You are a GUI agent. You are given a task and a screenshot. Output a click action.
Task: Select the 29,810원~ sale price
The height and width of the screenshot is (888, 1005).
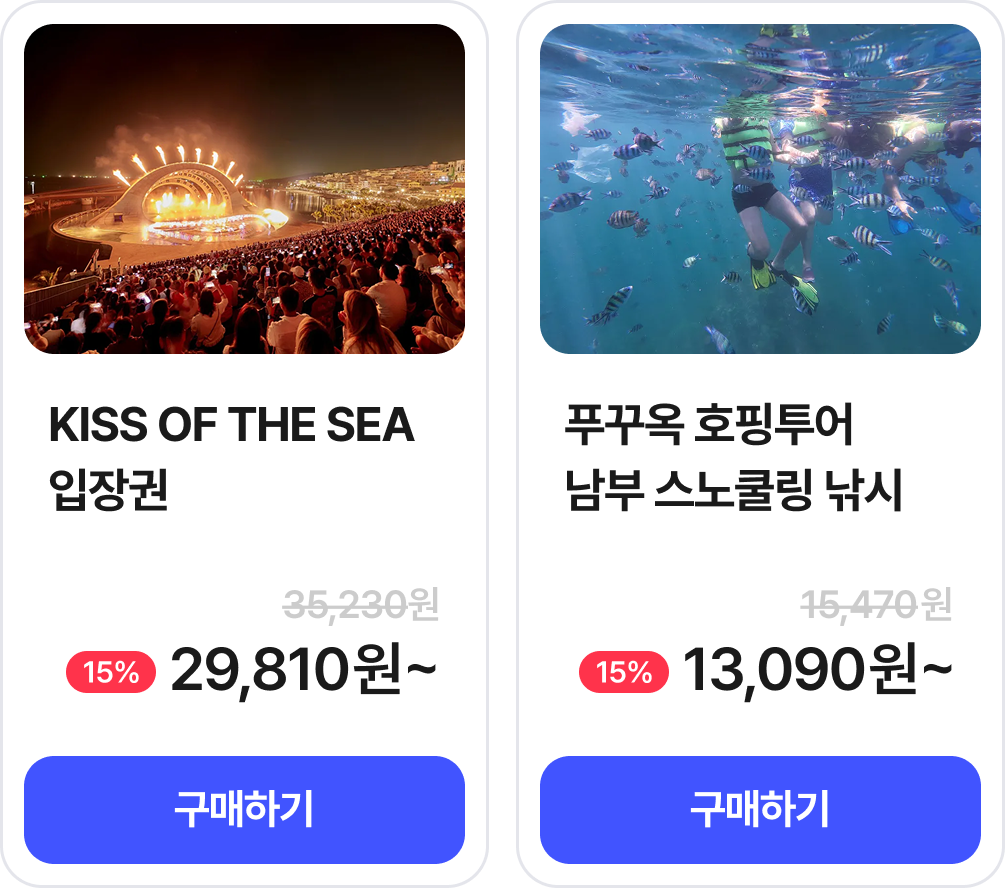pyautogui.click(x=304, y=671)
